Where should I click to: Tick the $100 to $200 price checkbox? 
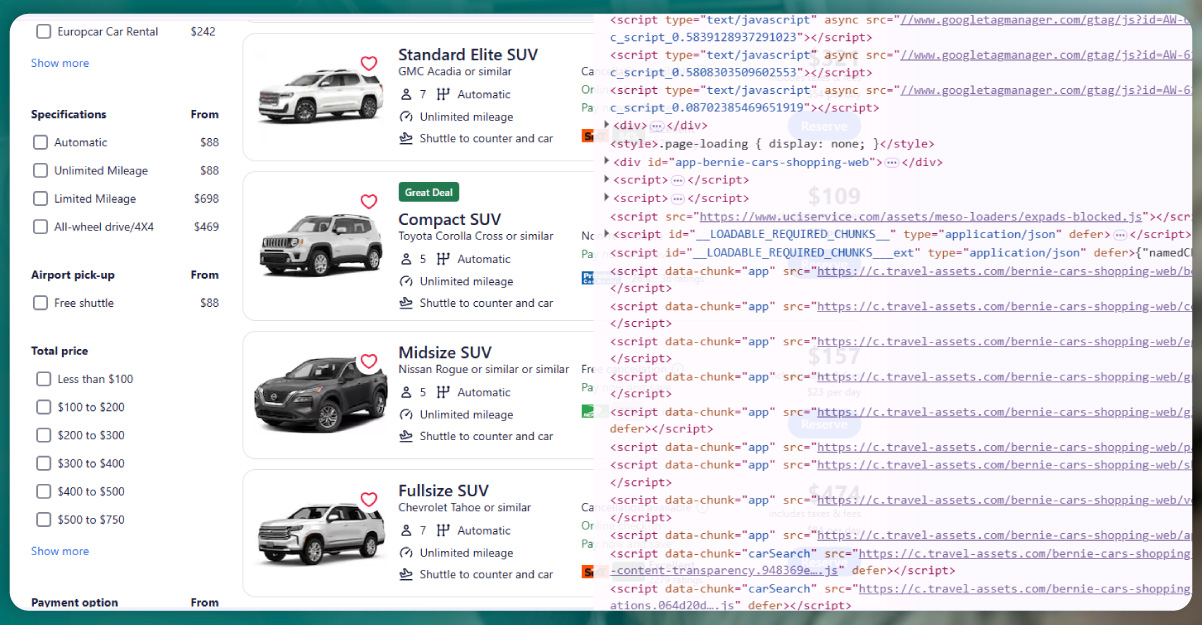click(44, 407)
